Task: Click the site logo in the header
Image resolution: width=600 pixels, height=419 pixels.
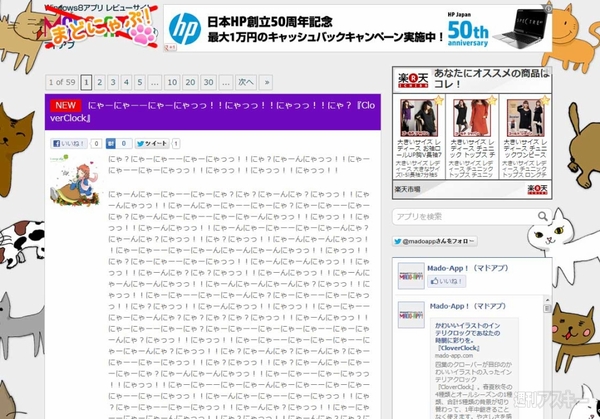Action: click(101, 27)
